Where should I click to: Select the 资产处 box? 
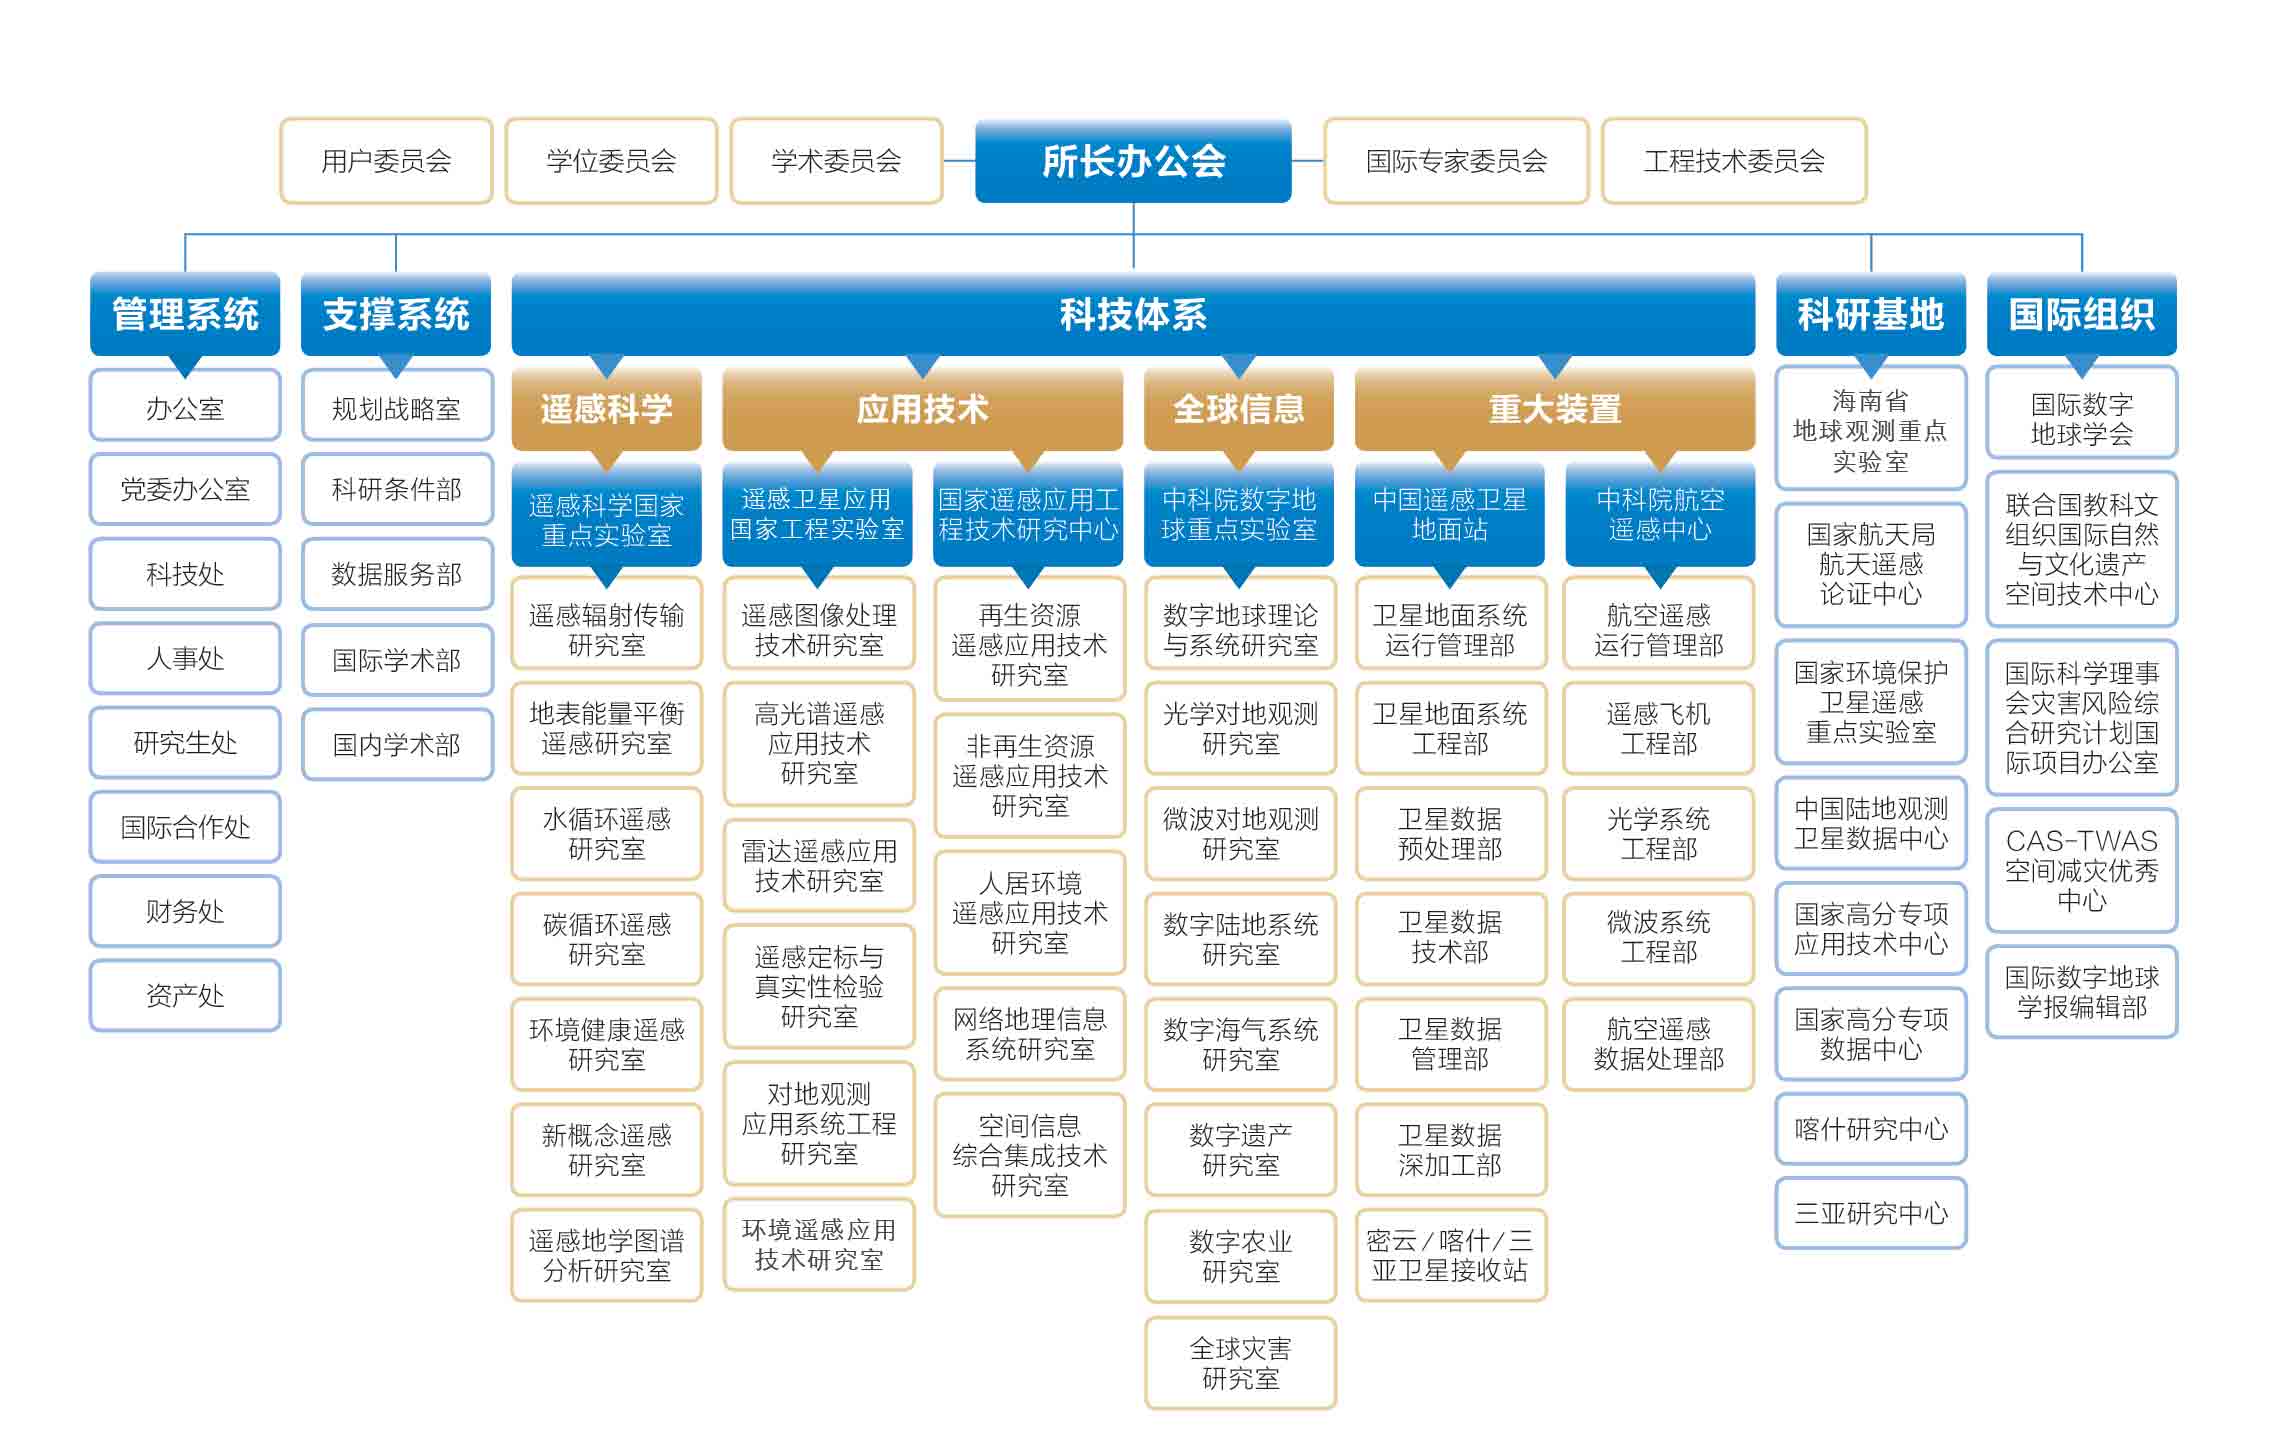click(185, 995)
